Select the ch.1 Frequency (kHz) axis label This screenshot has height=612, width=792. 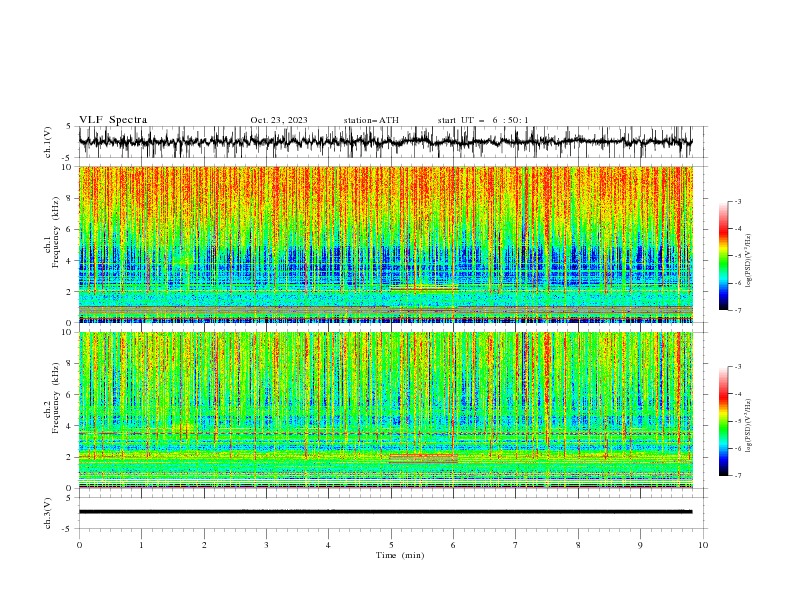pyautogui.click(x=52, y=233)
